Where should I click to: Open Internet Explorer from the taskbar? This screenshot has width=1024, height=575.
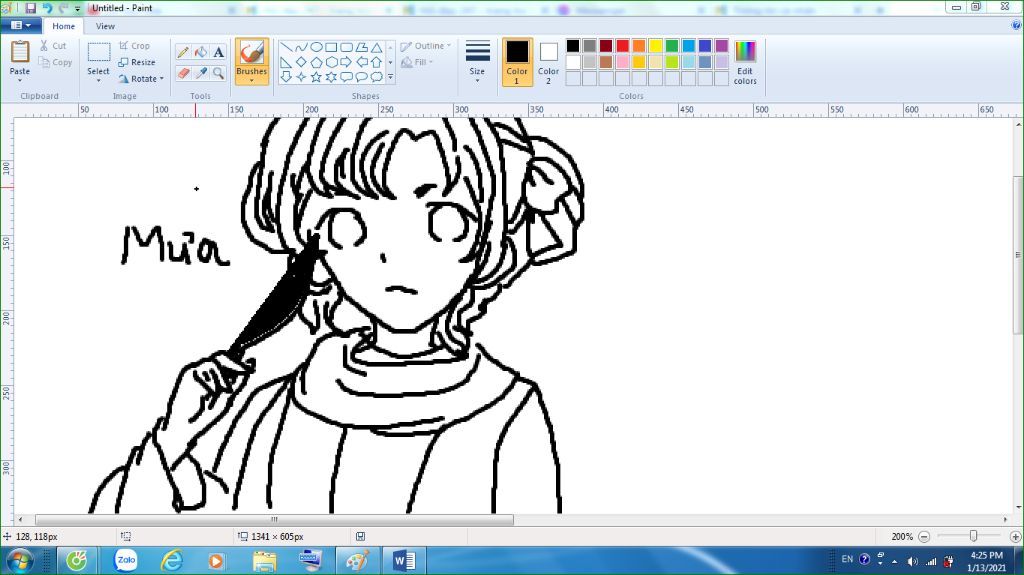coord(172,560)
